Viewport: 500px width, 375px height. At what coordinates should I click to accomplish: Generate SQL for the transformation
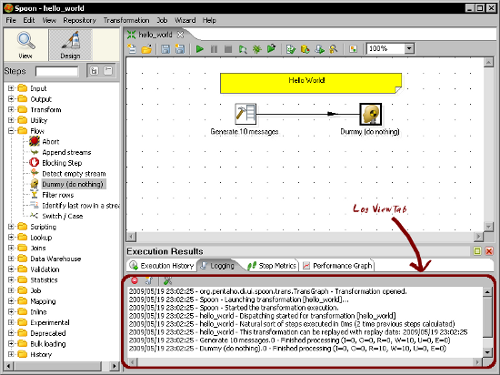[x=320, y=49]
